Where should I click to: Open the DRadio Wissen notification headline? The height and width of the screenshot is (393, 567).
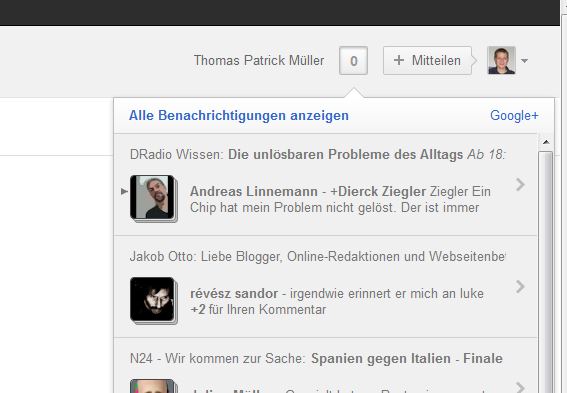click(x=317, y=154)
